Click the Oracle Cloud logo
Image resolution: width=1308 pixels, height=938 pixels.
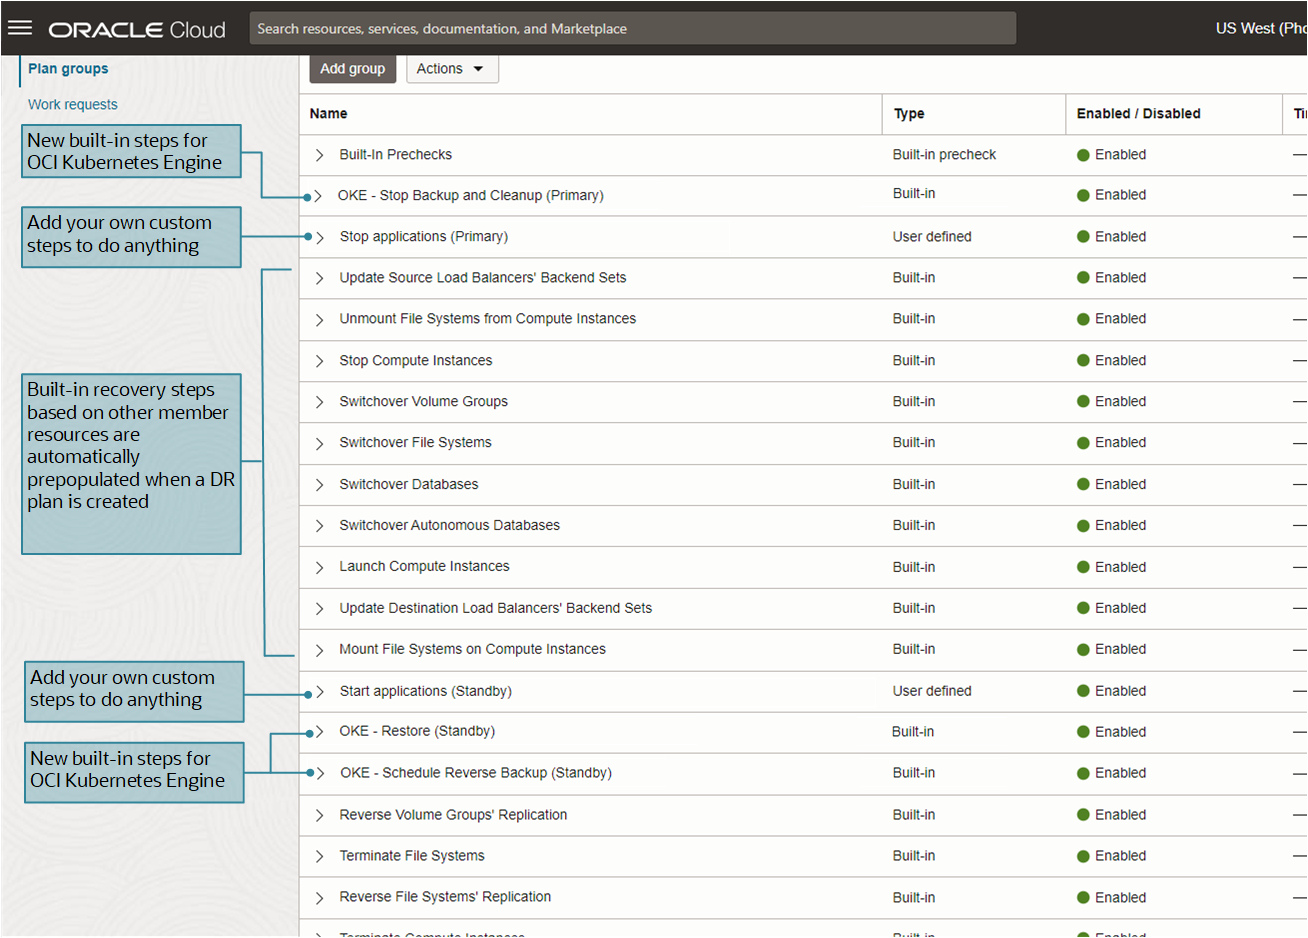(136, 28)
